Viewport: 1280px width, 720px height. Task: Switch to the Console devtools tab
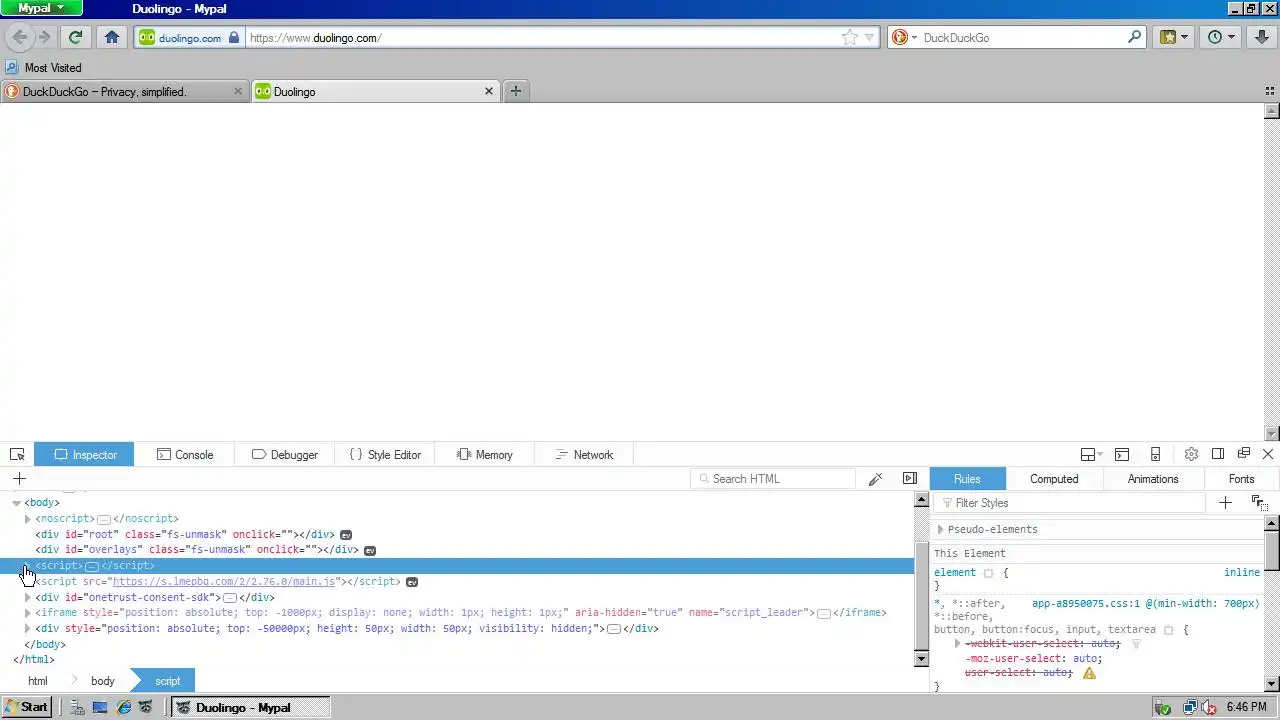pyautogui.click(x=186, y=454)
